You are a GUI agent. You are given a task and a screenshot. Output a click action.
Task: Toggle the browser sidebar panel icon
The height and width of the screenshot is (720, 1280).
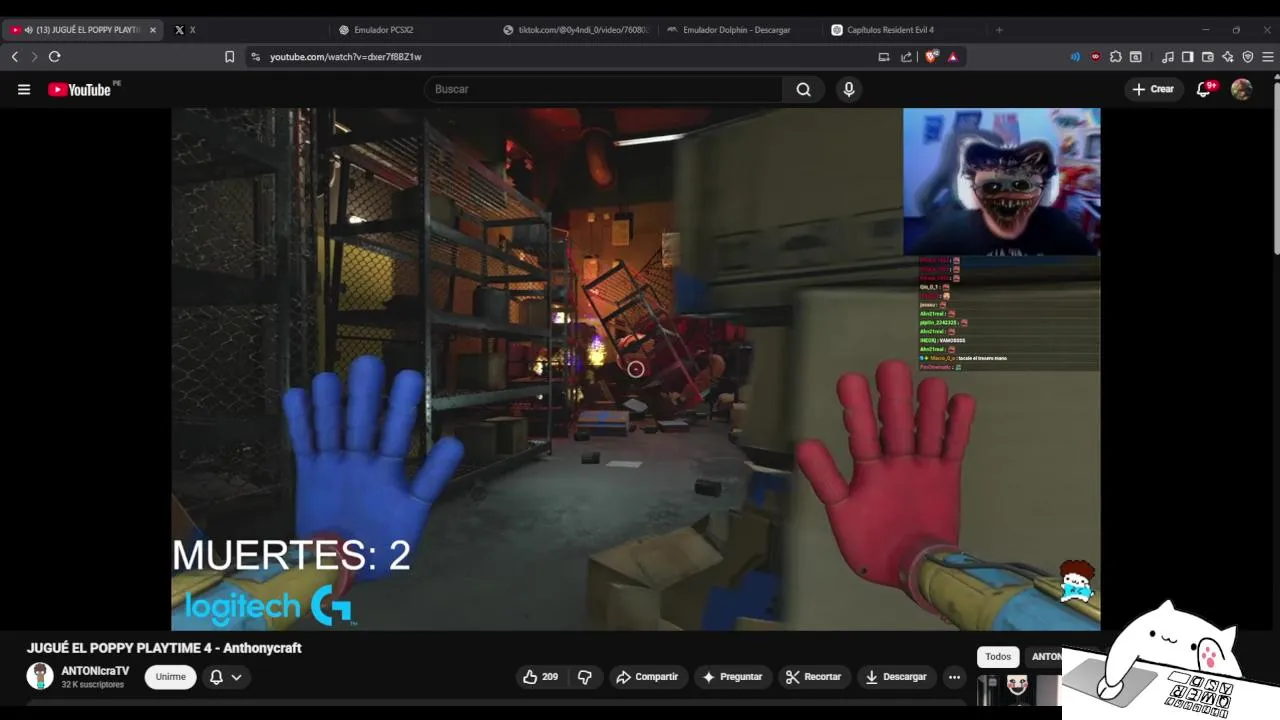[1188, 57]
